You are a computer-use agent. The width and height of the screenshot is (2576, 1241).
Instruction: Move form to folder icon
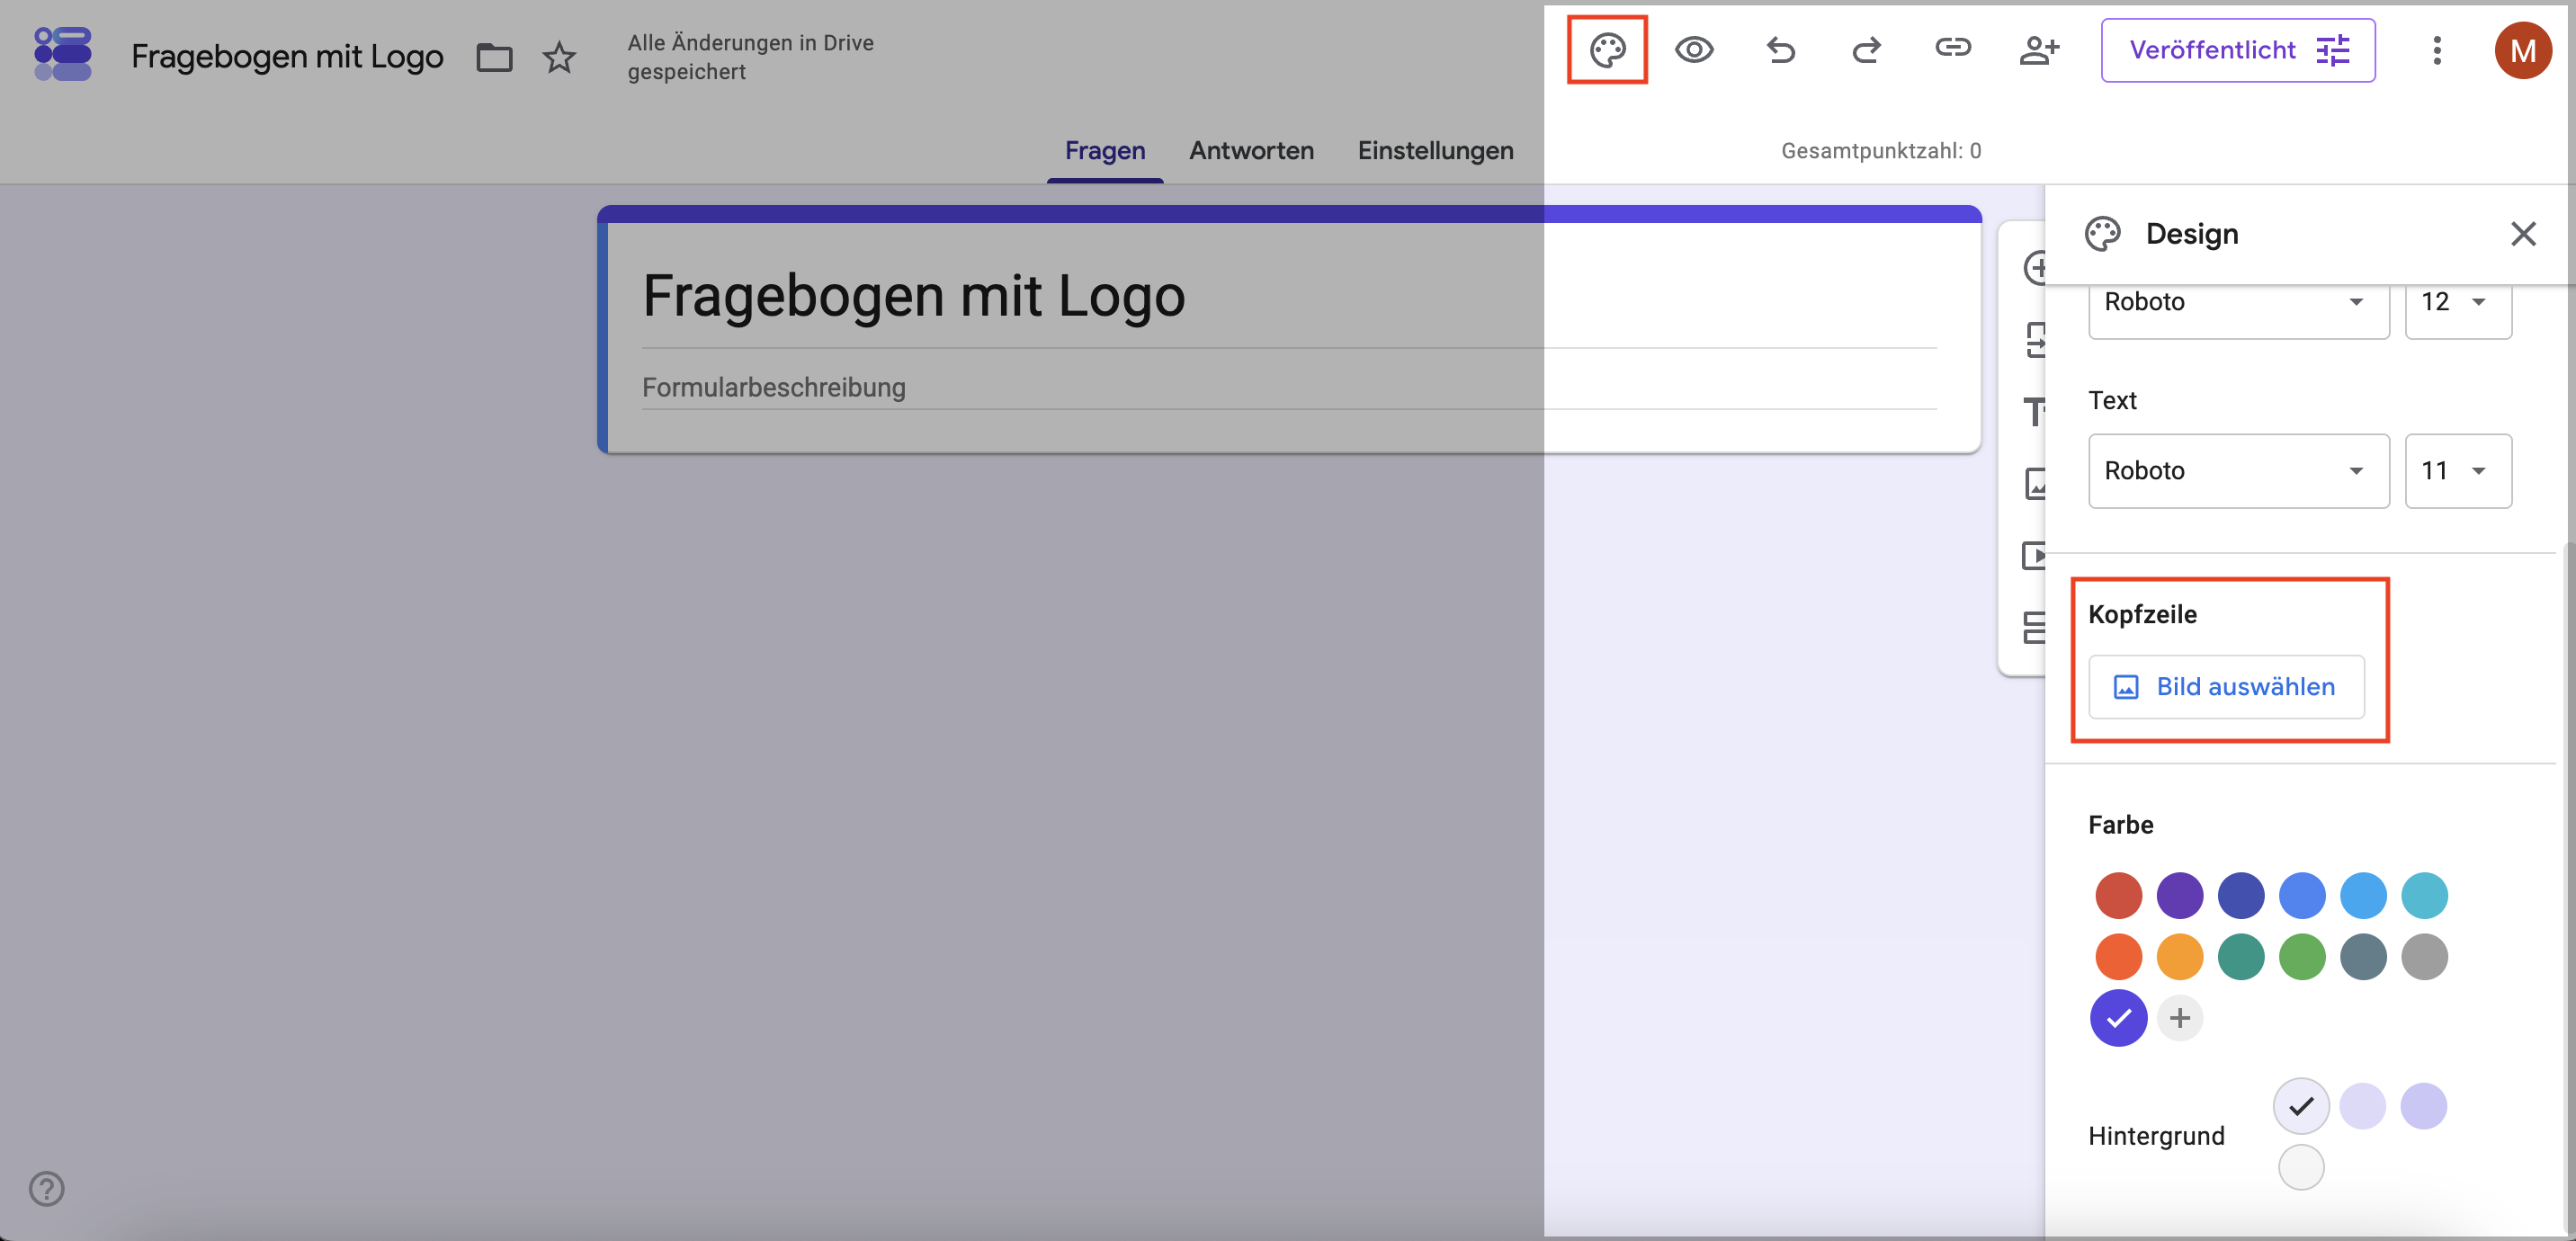tap(494, 57)
